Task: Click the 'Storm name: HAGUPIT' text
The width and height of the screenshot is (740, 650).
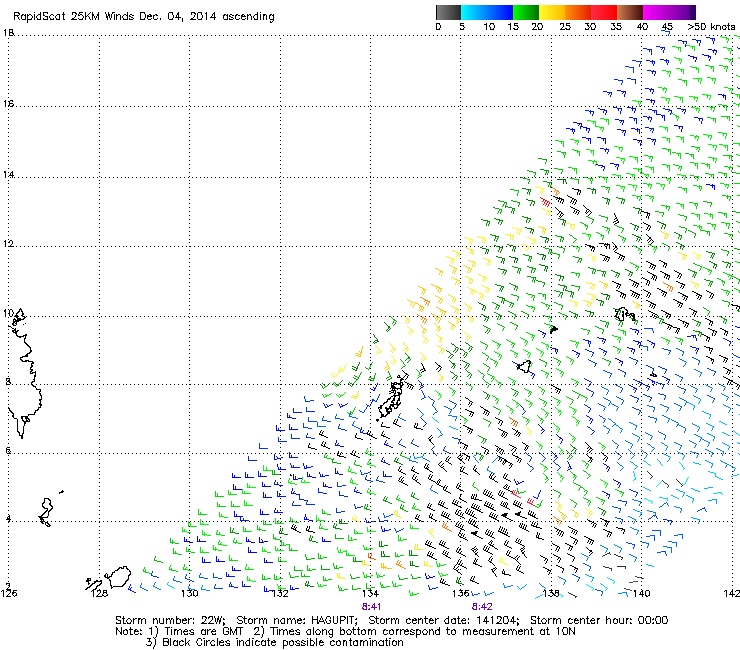Action: point(296,620)
